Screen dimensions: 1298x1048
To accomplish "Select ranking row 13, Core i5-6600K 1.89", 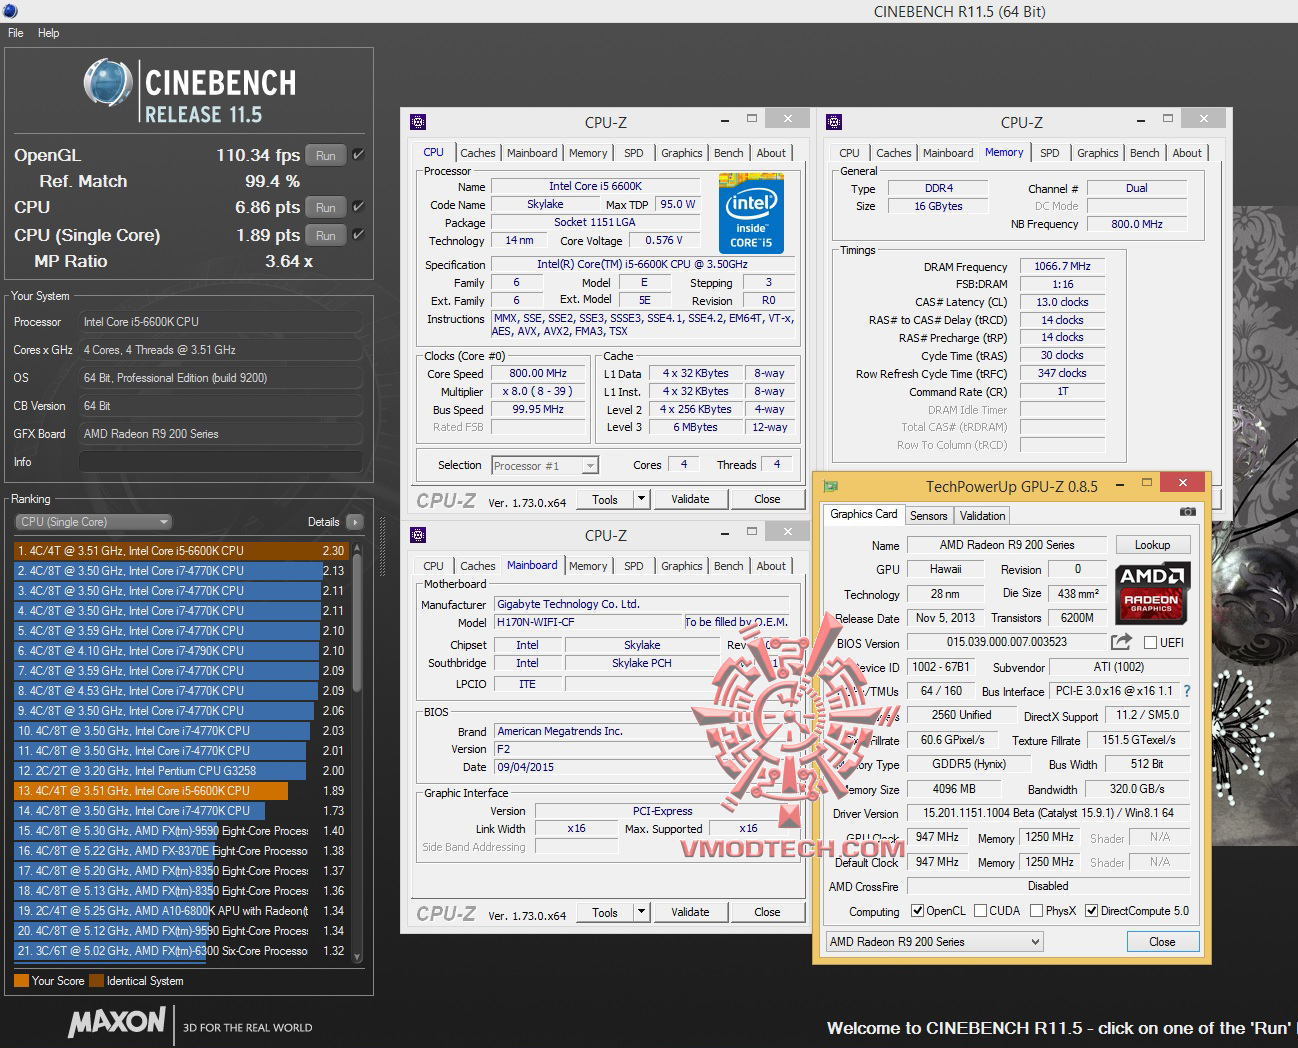I will click(181, 791).
